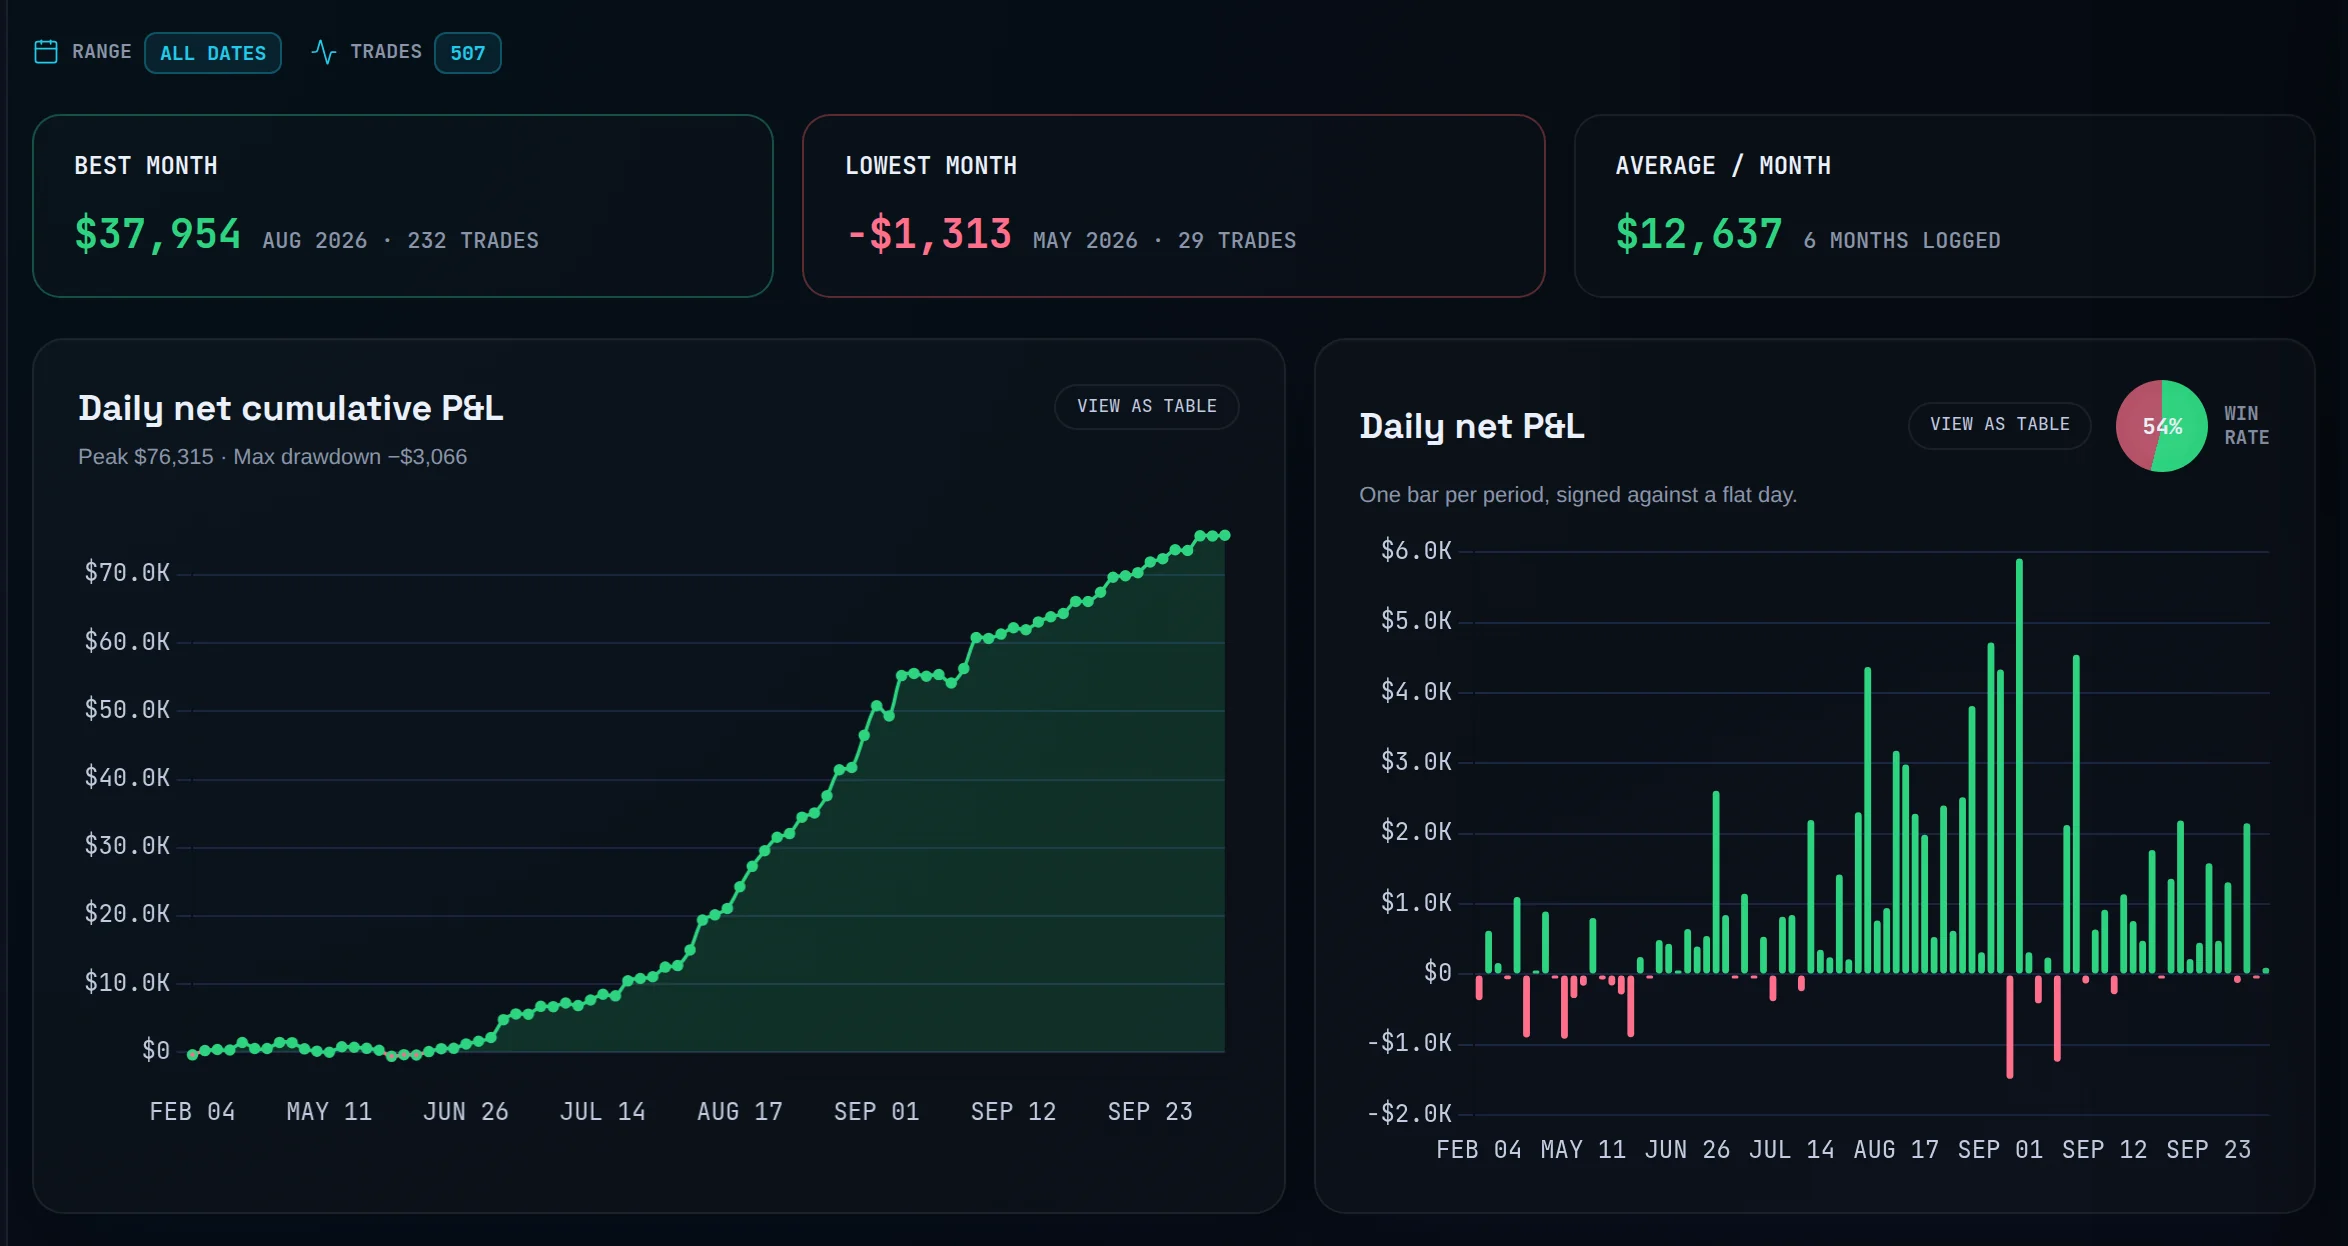Click 'One bar per period' description text
Viewport: 2348px width, 1246px height.
pos(1577,495)
